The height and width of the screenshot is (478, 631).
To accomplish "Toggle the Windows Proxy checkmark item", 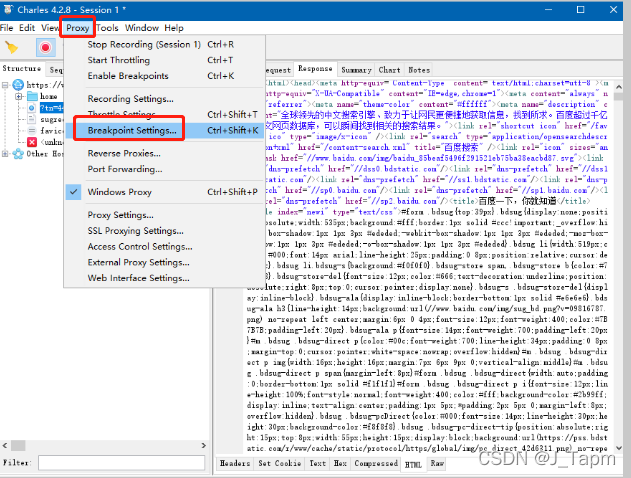I will tap(164, 192).
